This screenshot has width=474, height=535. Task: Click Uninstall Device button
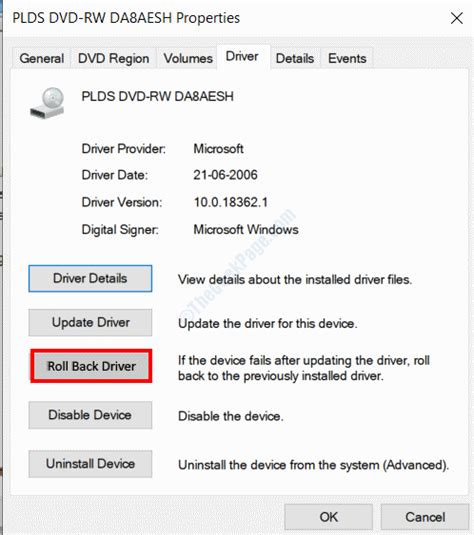click(90, 464)
